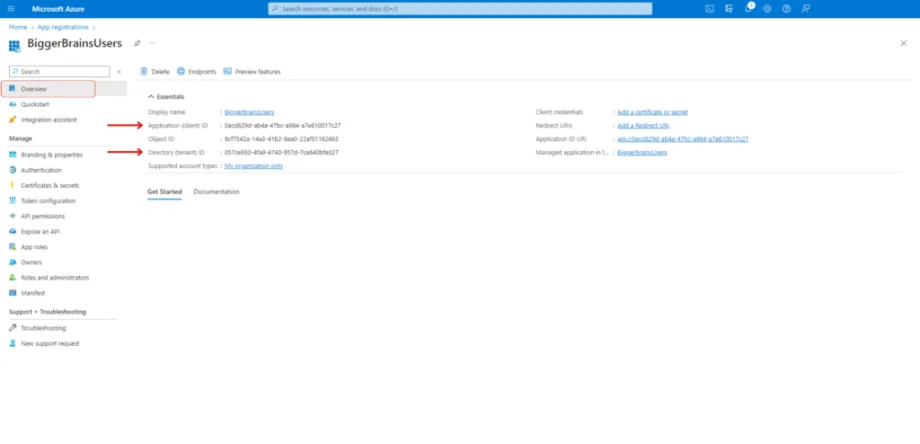Click the API permissions icon
Screen dimensions: 920x444
(x=13, y=216)
